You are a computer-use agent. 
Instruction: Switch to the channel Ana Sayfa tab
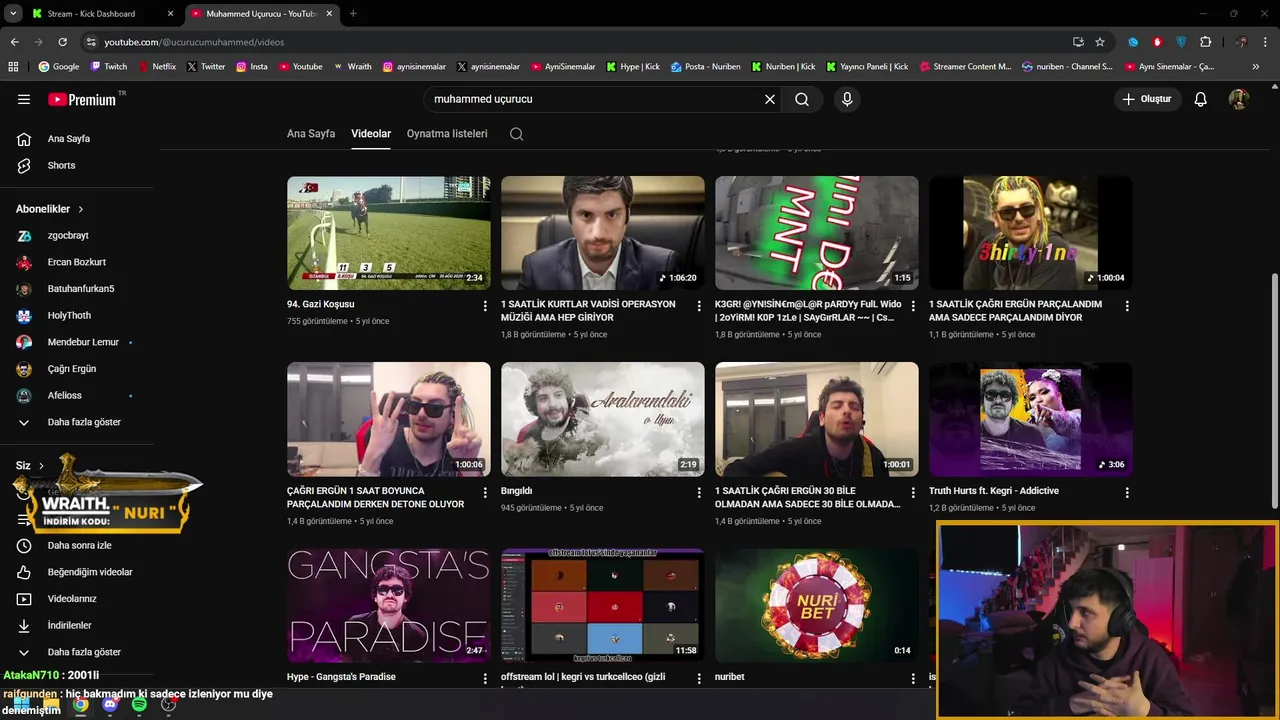(x=311, y=134)
